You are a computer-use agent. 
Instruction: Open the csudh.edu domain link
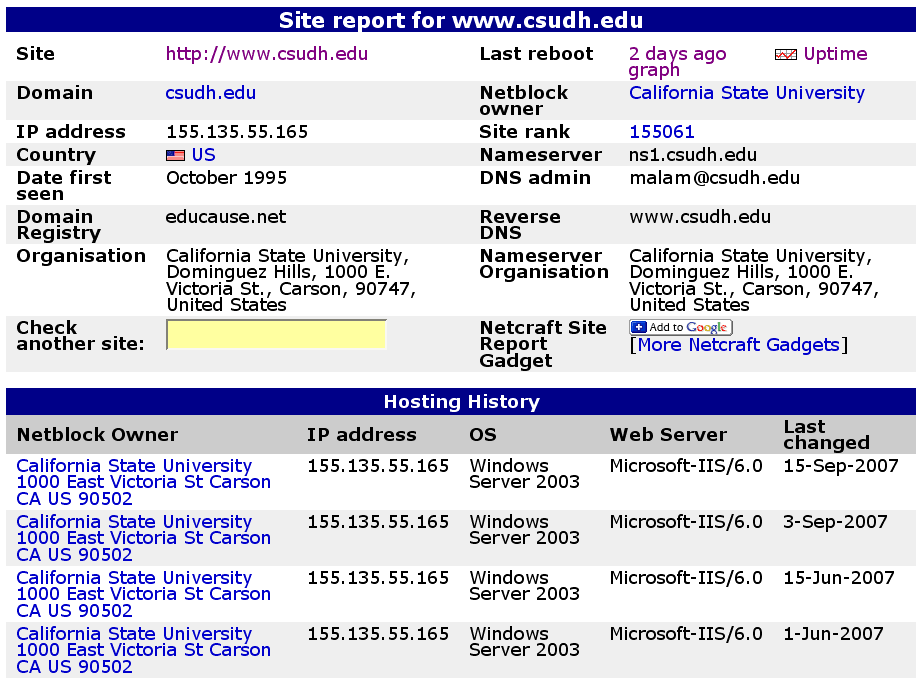(x=210, y=93)
